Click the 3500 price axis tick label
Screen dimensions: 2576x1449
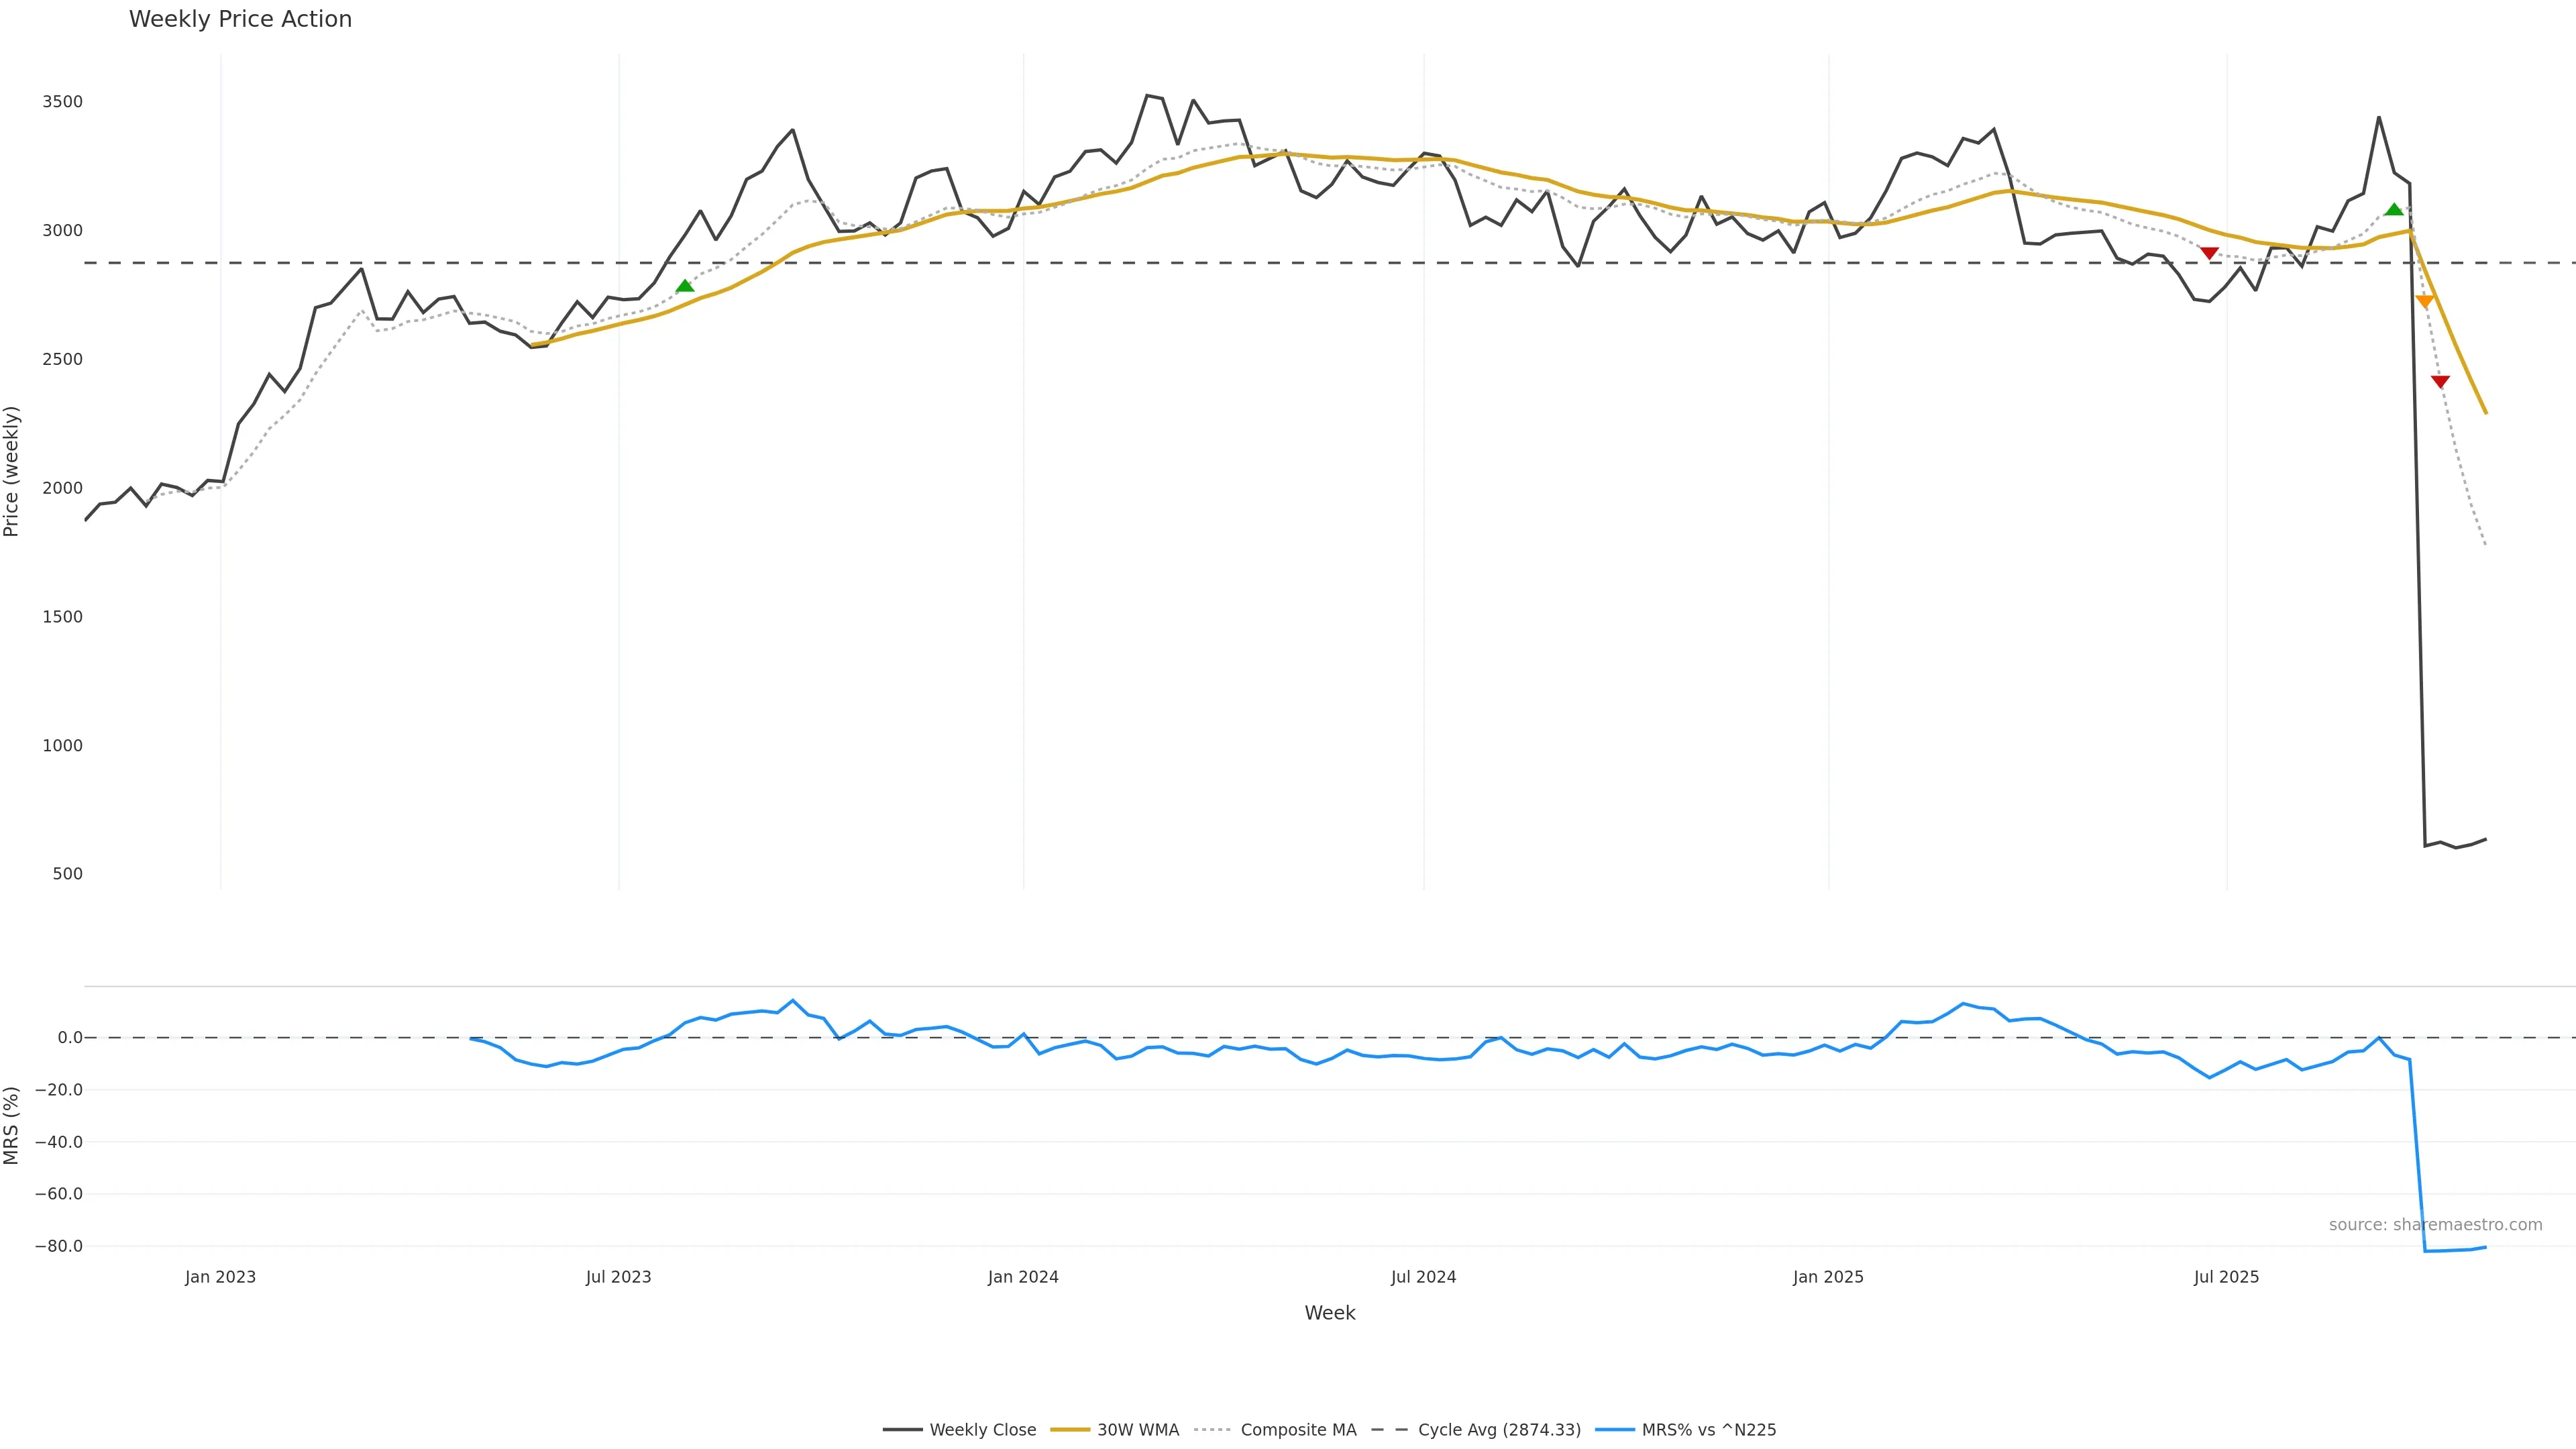tap(62, 102)
